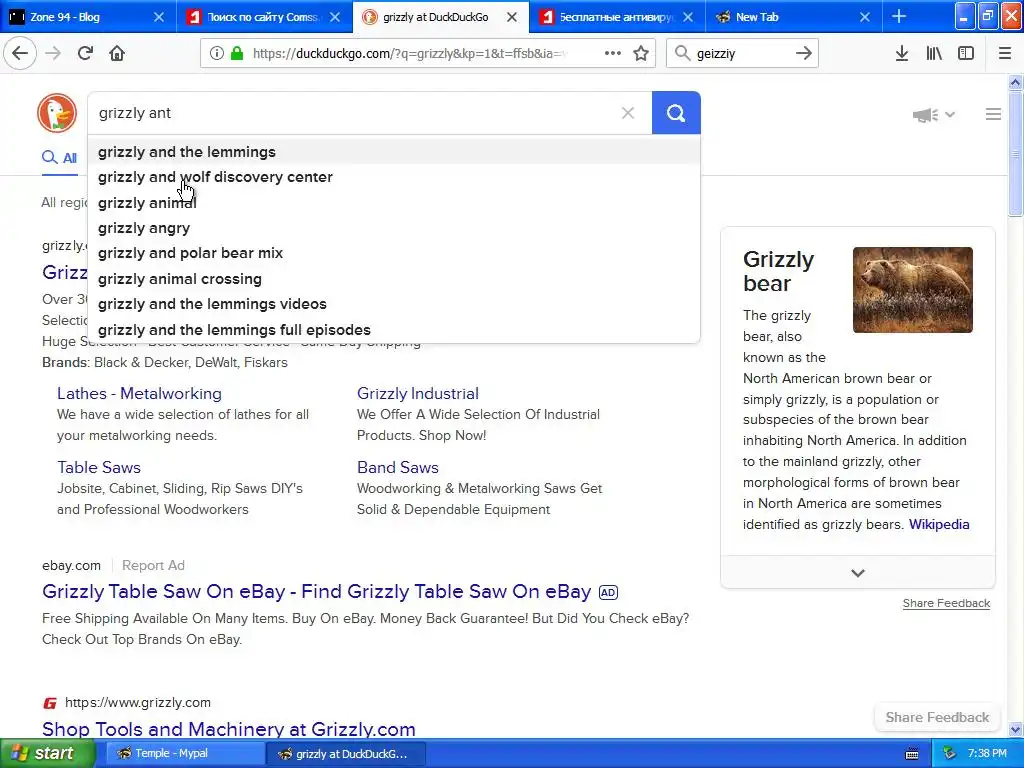
Task: Click Share Feedback under the bear panel
Action: 946,603
